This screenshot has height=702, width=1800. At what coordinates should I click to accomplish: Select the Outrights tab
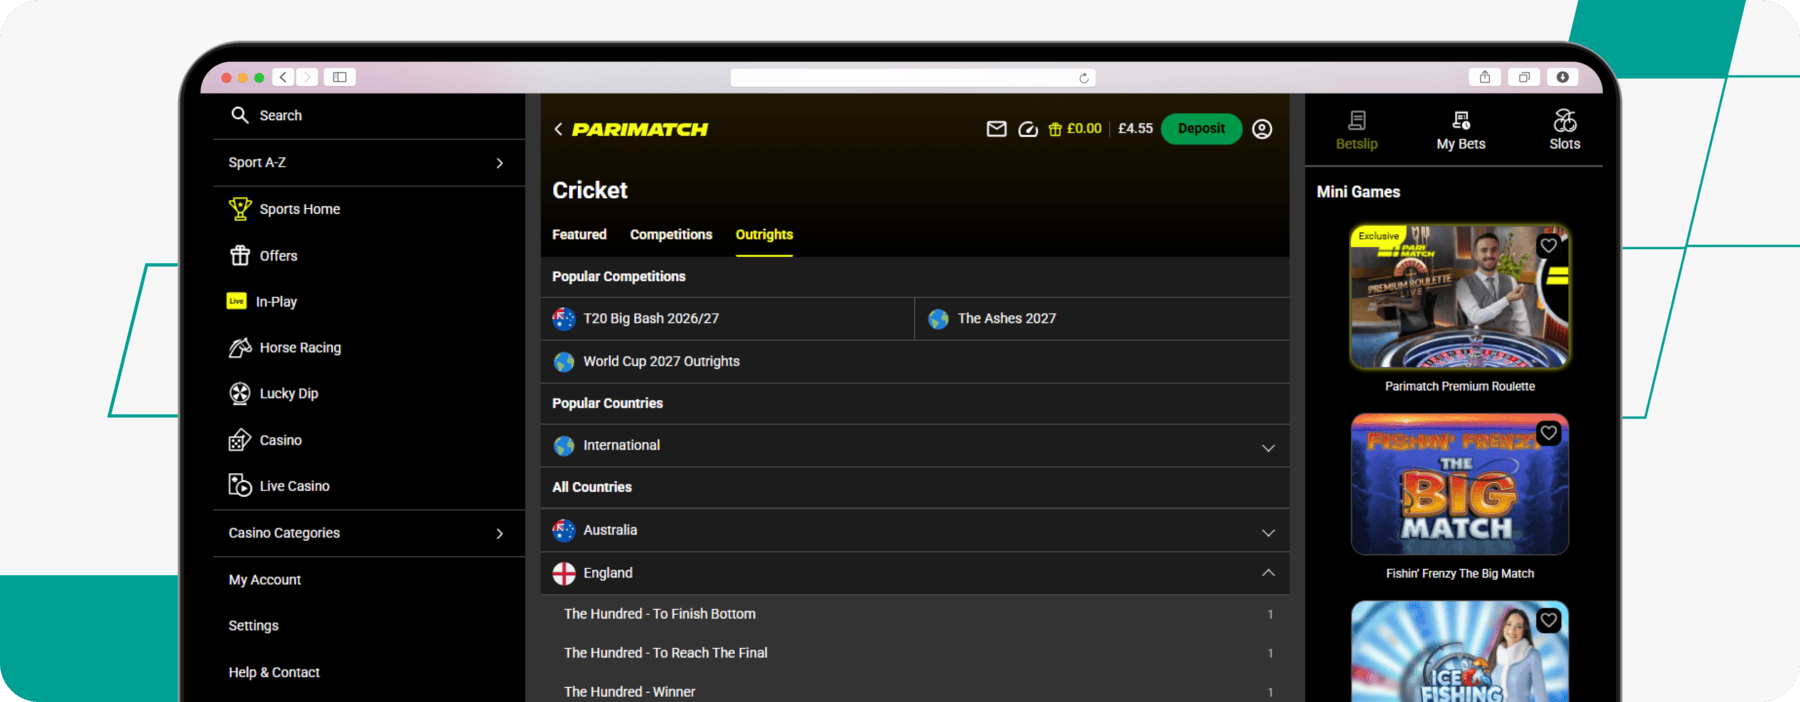pos(764,234)
